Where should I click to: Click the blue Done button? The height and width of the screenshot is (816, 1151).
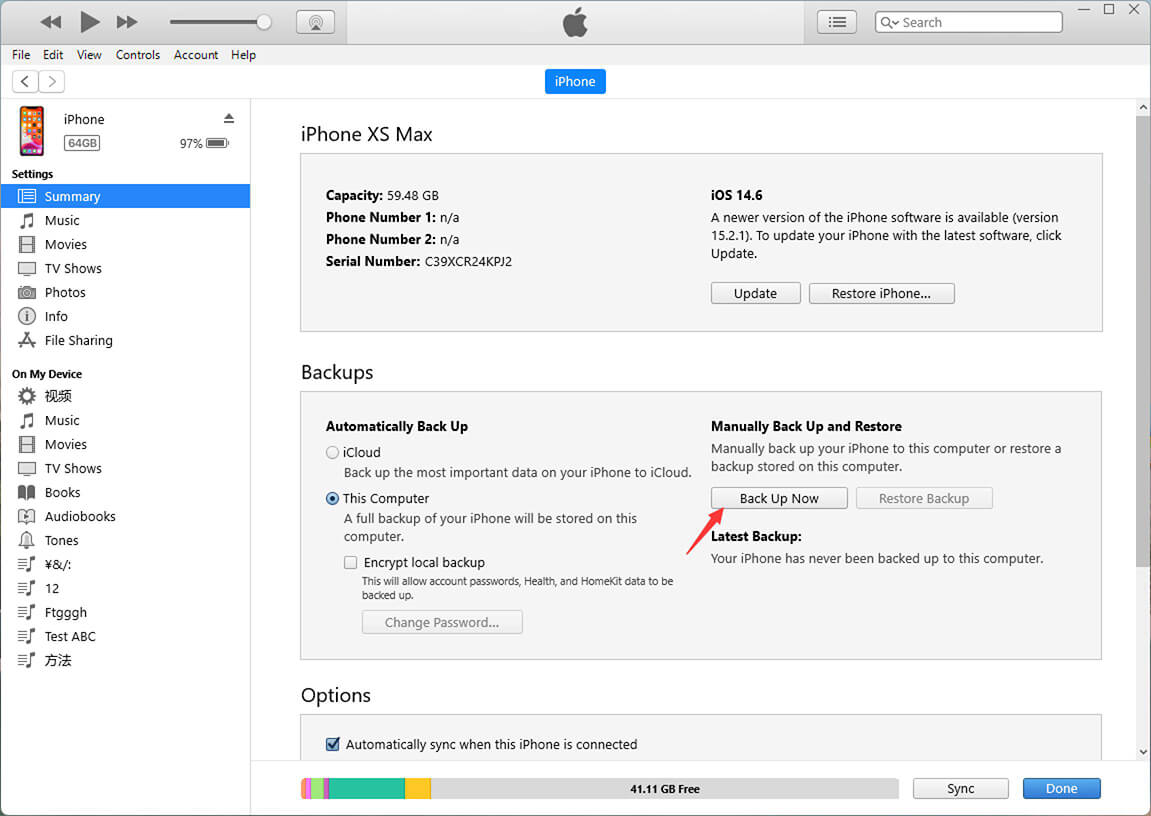(x=1061, y=789)
